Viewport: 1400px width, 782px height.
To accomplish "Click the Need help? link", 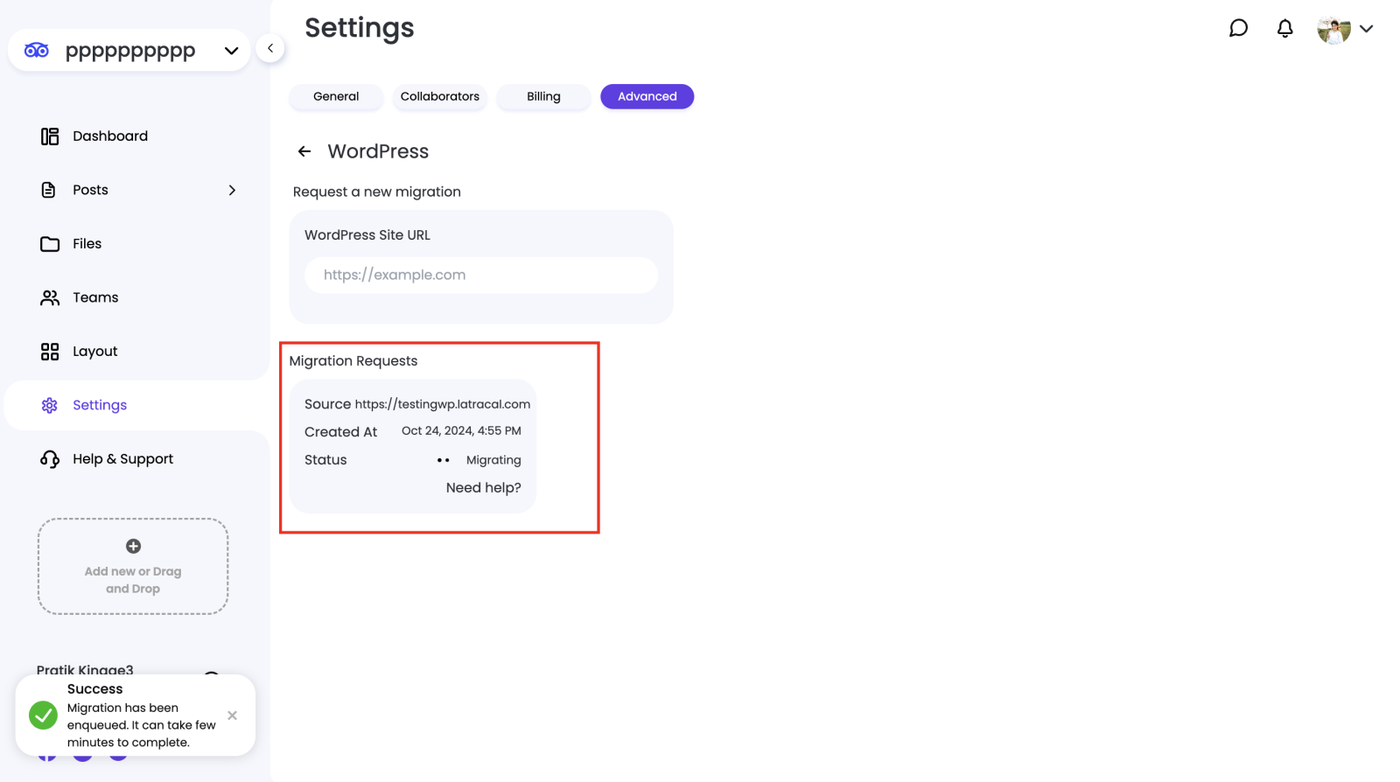I will point(483,488).
